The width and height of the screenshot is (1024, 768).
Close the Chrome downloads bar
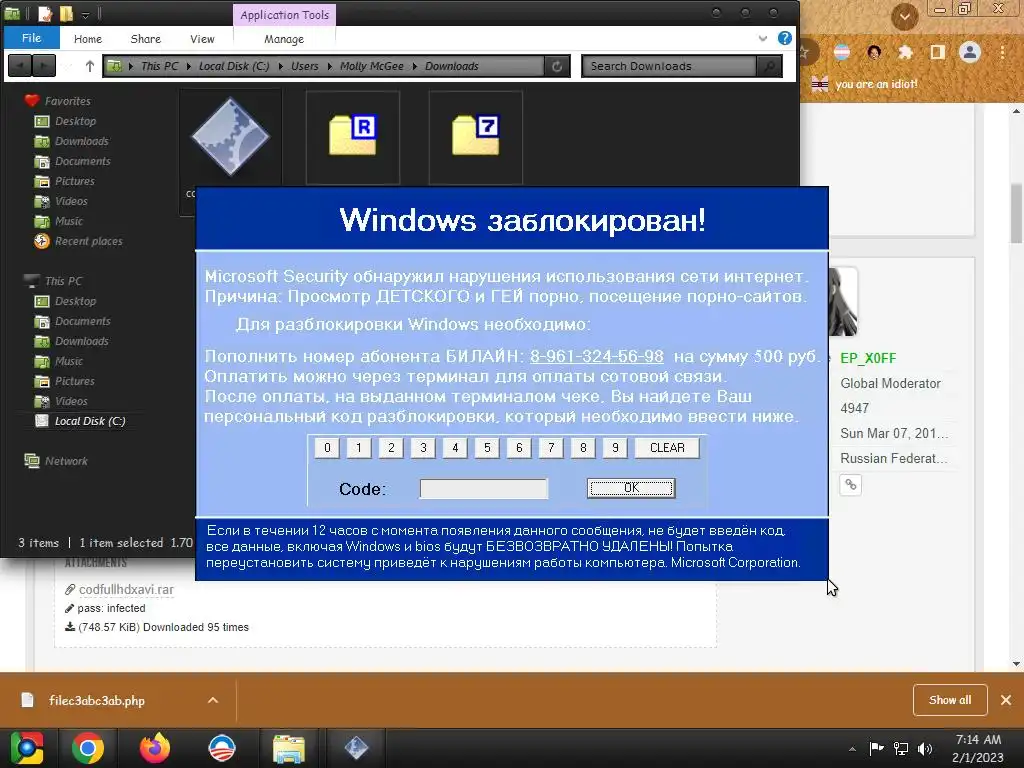[1006, 700]
